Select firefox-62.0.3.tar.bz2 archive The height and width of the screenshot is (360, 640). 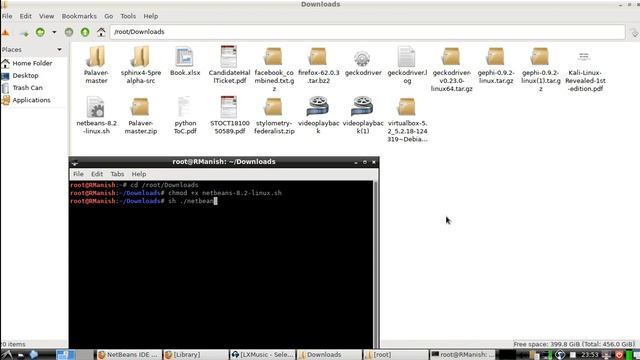318,65
